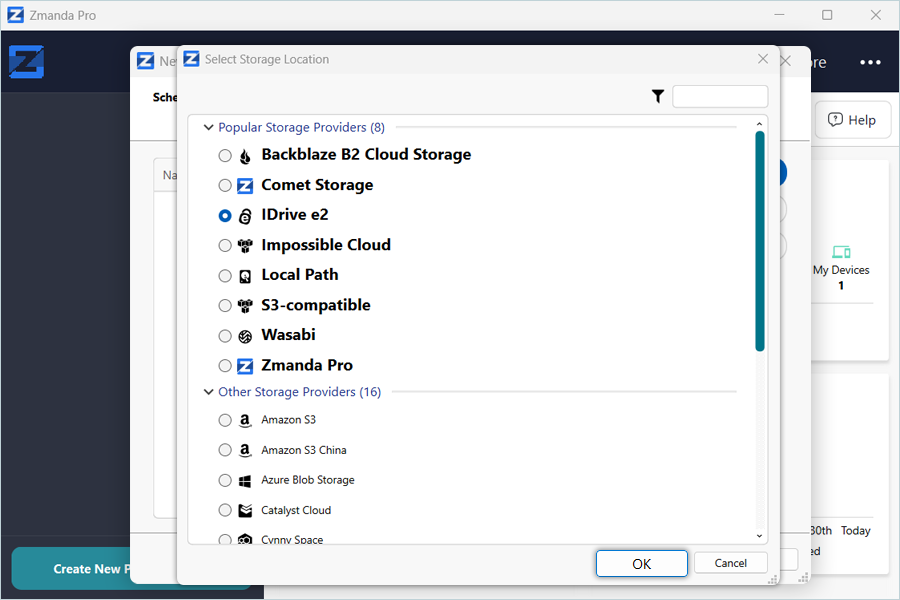Select the Amazon S3 China entry
Viewport: 900px width, 600px height.
tap(304, 450)
